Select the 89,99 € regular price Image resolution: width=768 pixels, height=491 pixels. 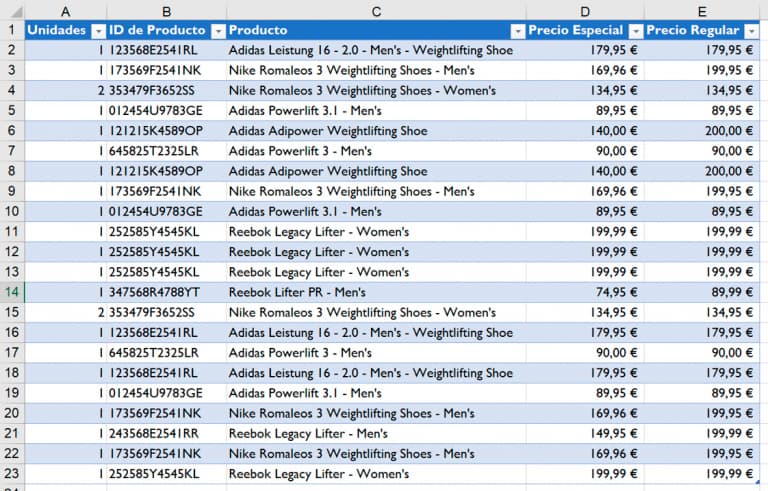[x=702, y=292]
